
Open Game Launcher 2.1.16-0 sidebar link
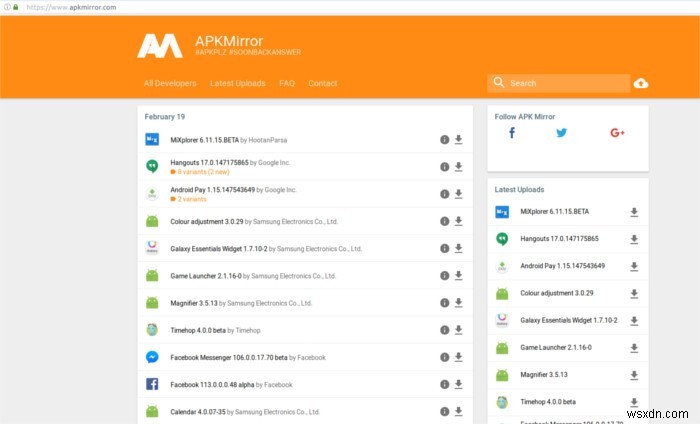556,348
